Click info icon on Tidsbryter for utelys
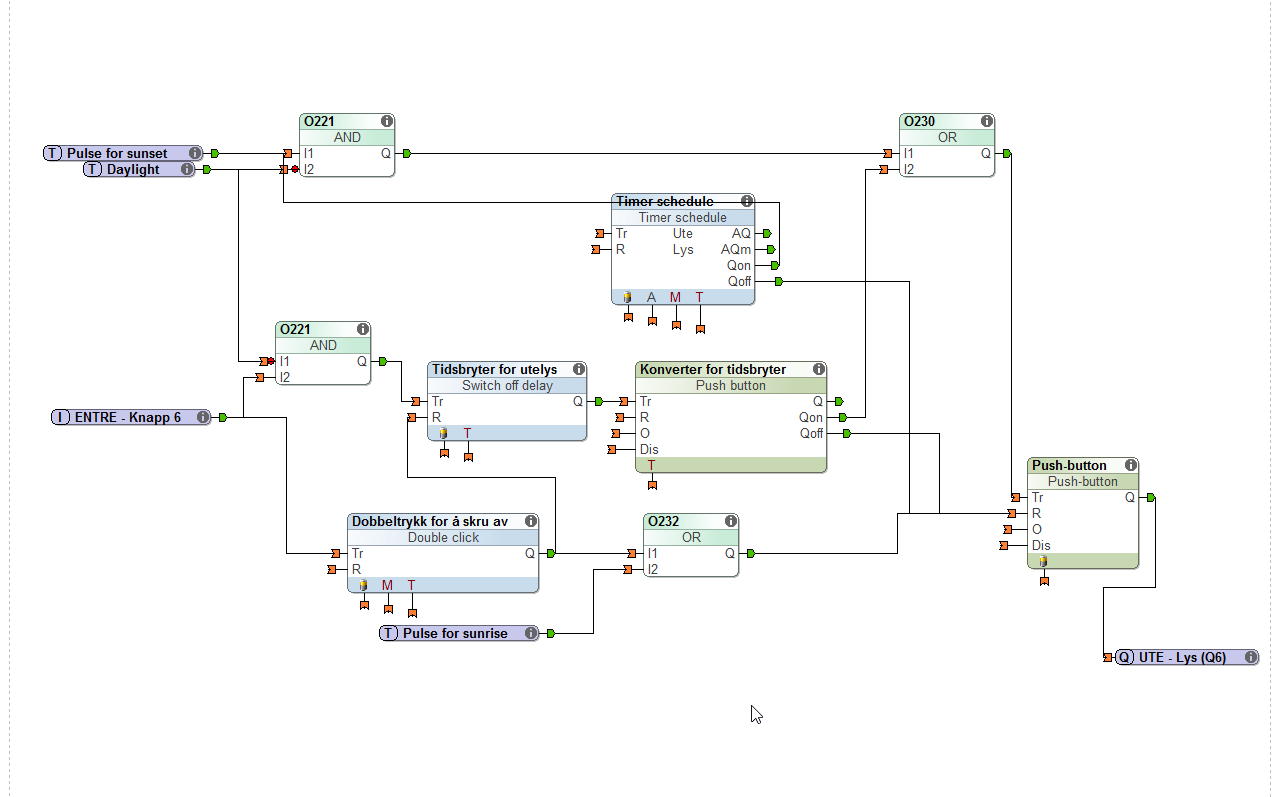The height and width of the screenshot is (797, 1283). click(579, 369)
